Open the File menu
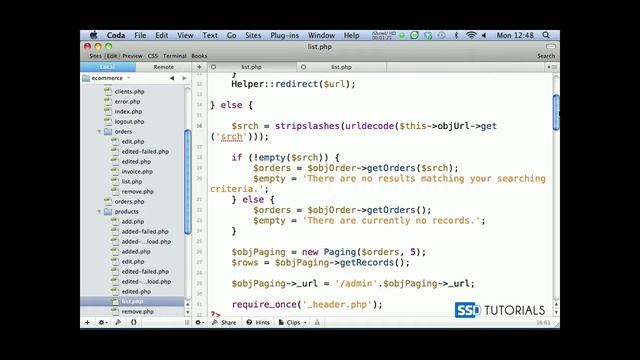The height and width of the screenshot is (360, 640). coord(140,36)
